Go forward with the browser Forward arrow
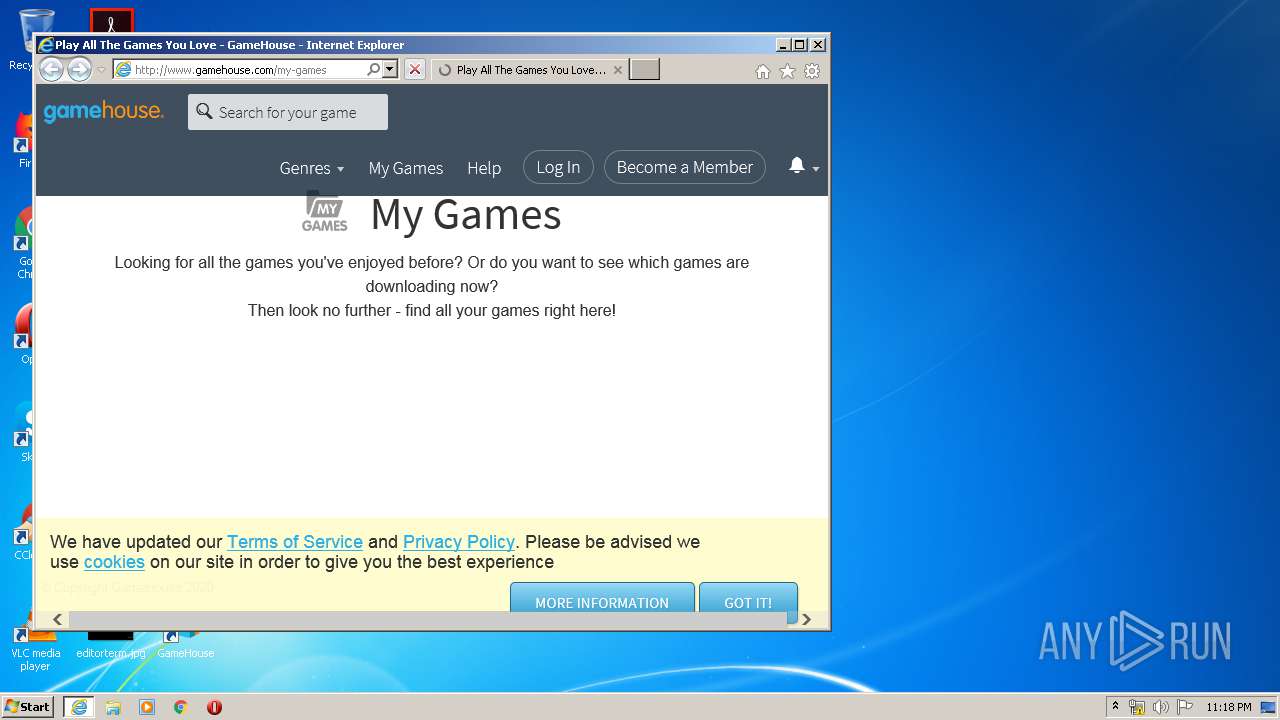This screenshot has height=720, width=1280. tap(79, 69)
